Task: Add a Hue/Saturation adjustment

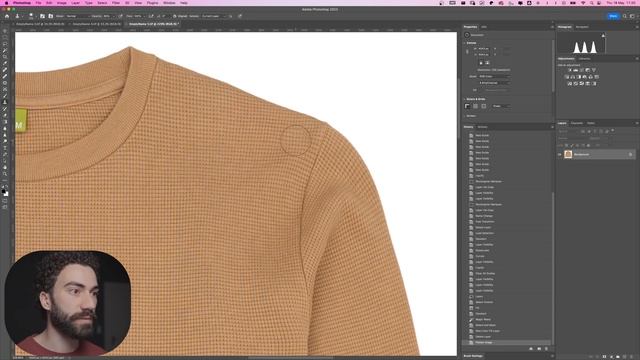Action: point(567,77)
